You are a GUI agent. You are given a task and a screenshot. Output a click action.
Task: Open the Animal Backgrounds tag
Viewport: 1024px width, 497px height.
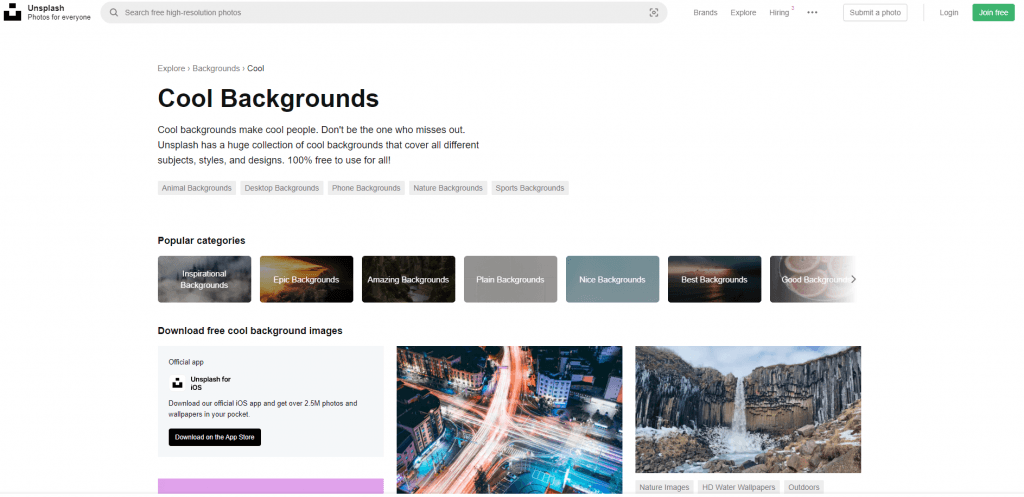(197, 188)
